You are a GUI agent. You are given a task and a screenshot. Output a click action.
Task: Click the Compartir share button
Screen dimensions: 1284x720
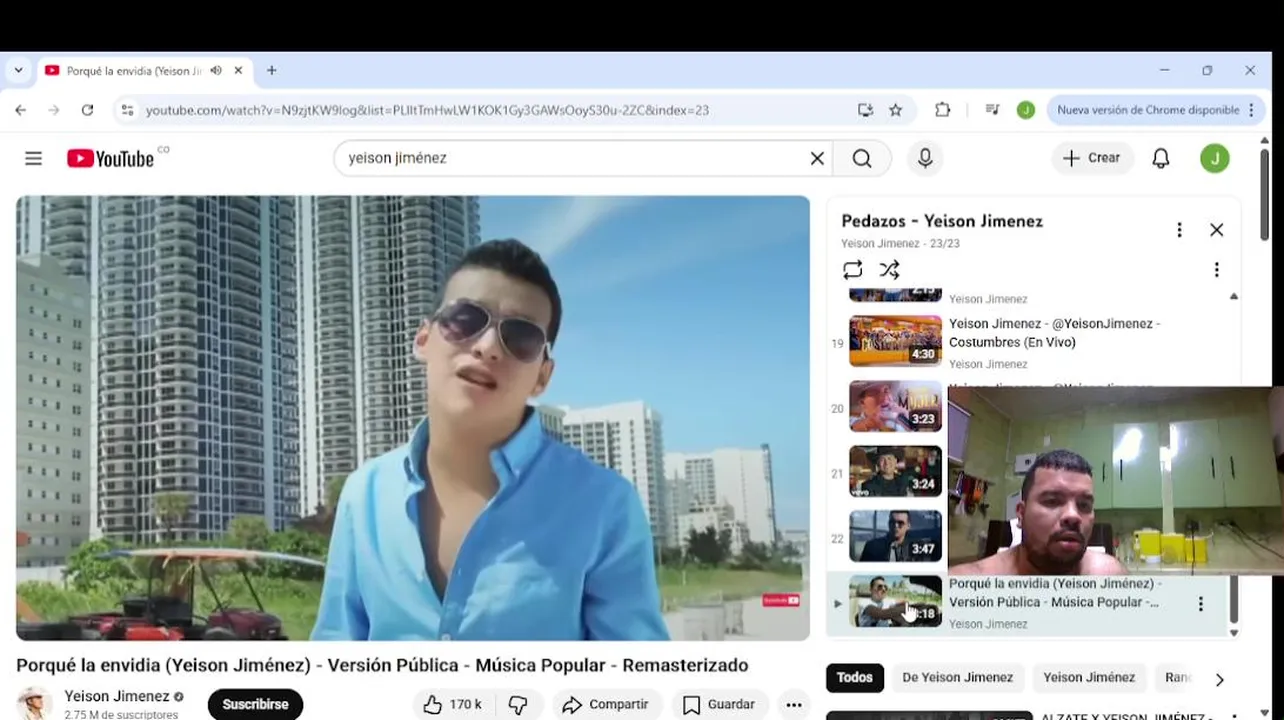[x=606, y=705]
